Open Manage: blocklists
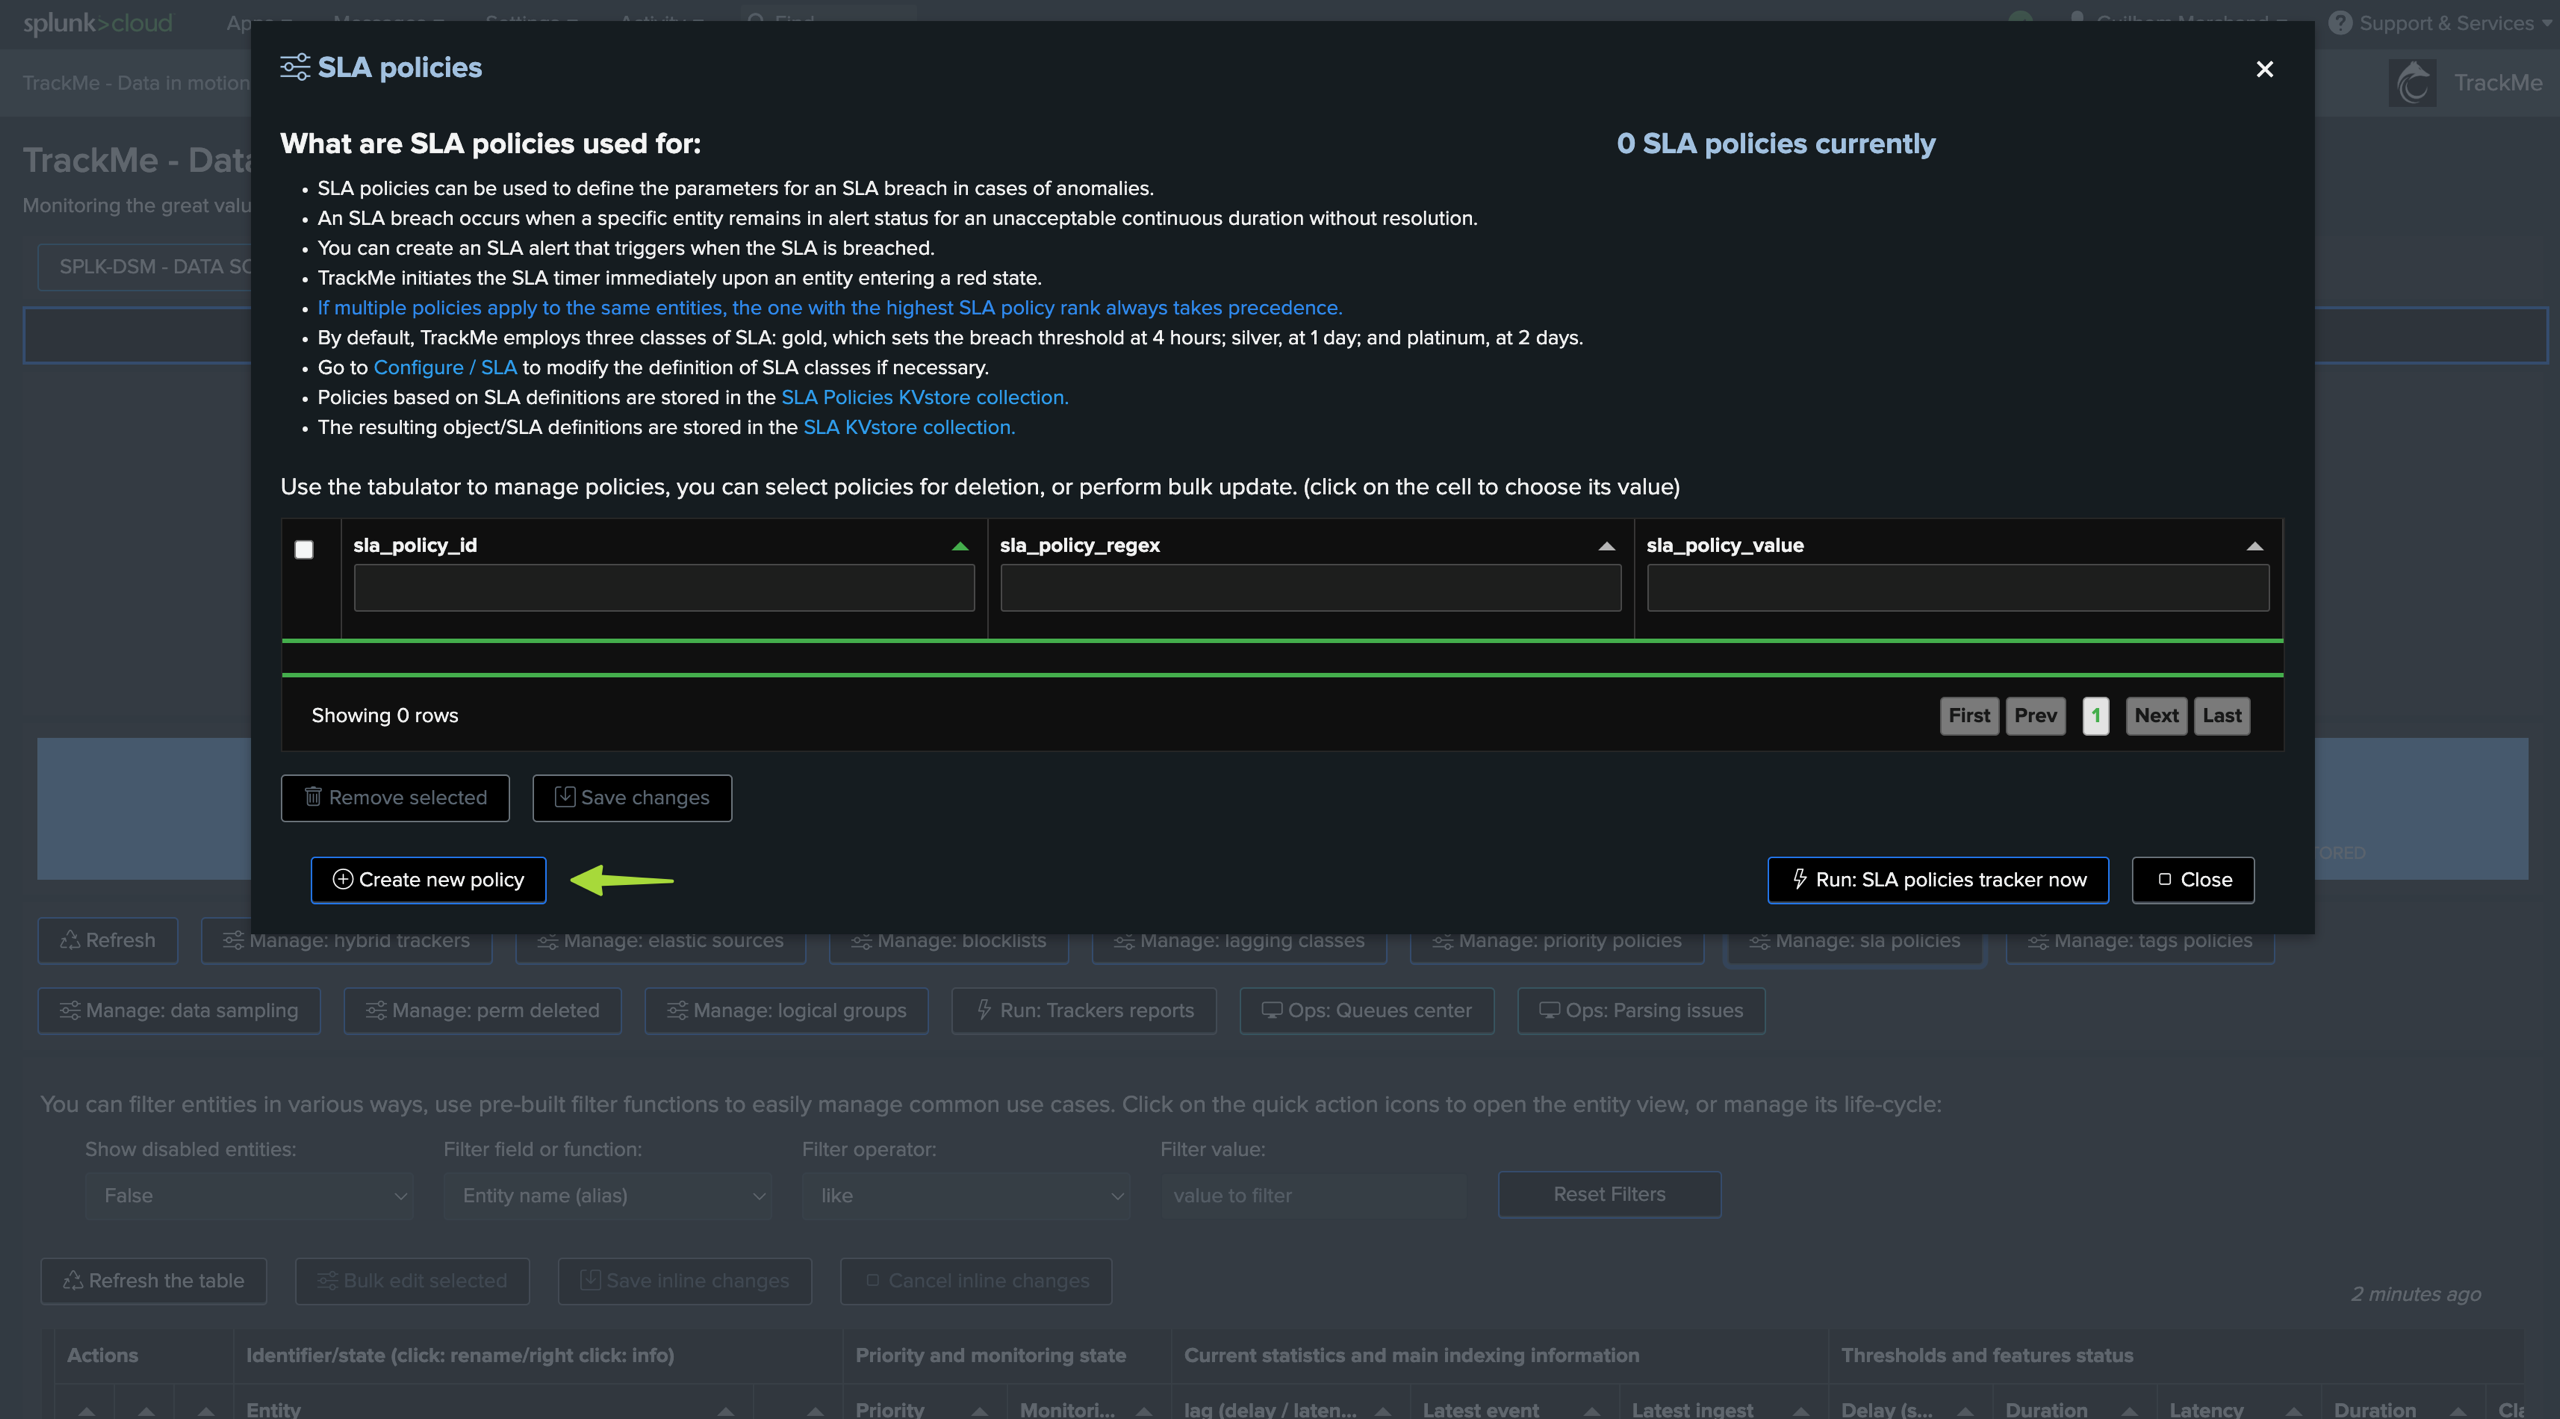The height and width of the screenshot is (1419, 2560). (x=948, y=941)
